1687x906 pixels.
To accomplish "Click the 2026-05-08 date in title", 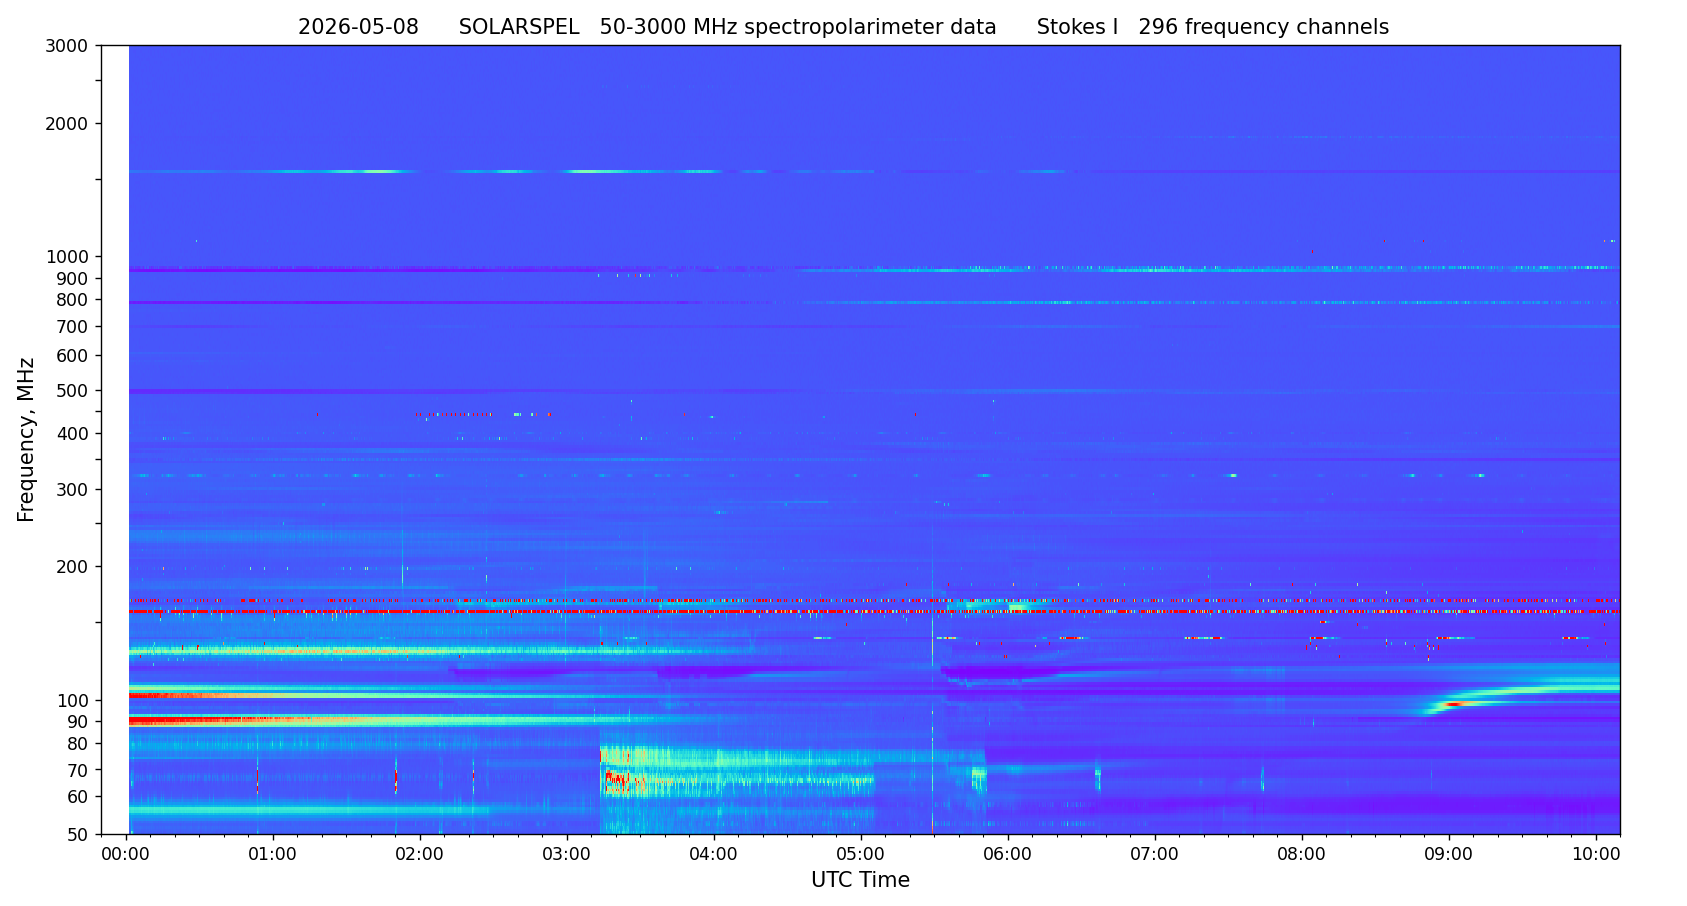I will coord(358,28).
